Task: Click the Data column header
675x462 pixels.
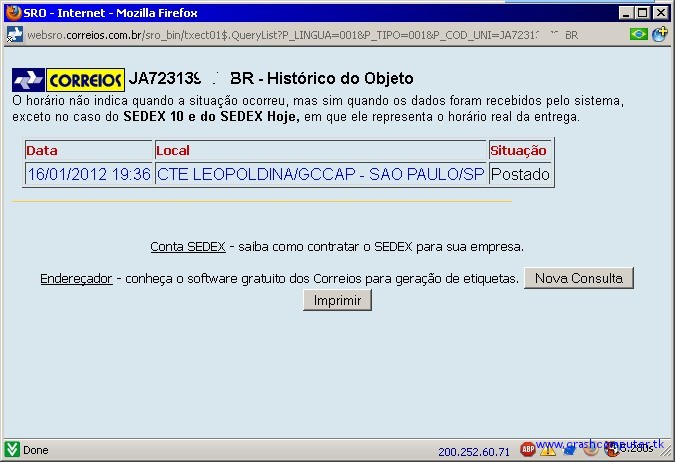Action: 89,151
